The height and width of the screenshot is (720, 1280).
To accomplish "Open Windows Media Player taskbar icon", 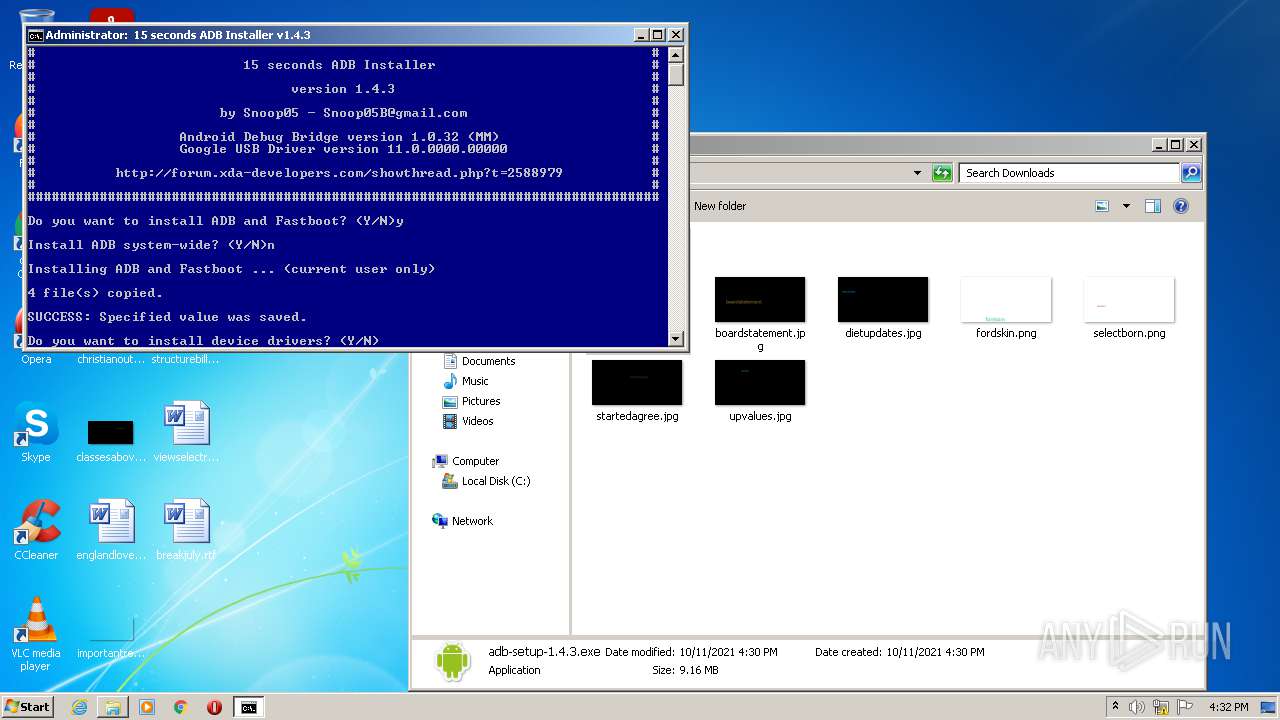I will click(147, 707).
